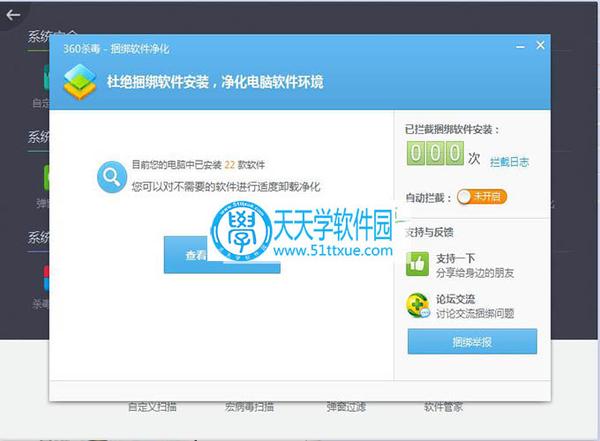Click the 捆绑举报 button
This screenshot has height=441, width=600.
[x=472, y=341]
